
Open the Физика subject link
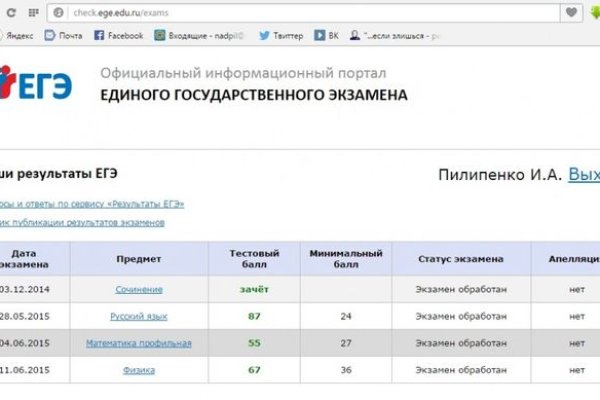(139, 371)
